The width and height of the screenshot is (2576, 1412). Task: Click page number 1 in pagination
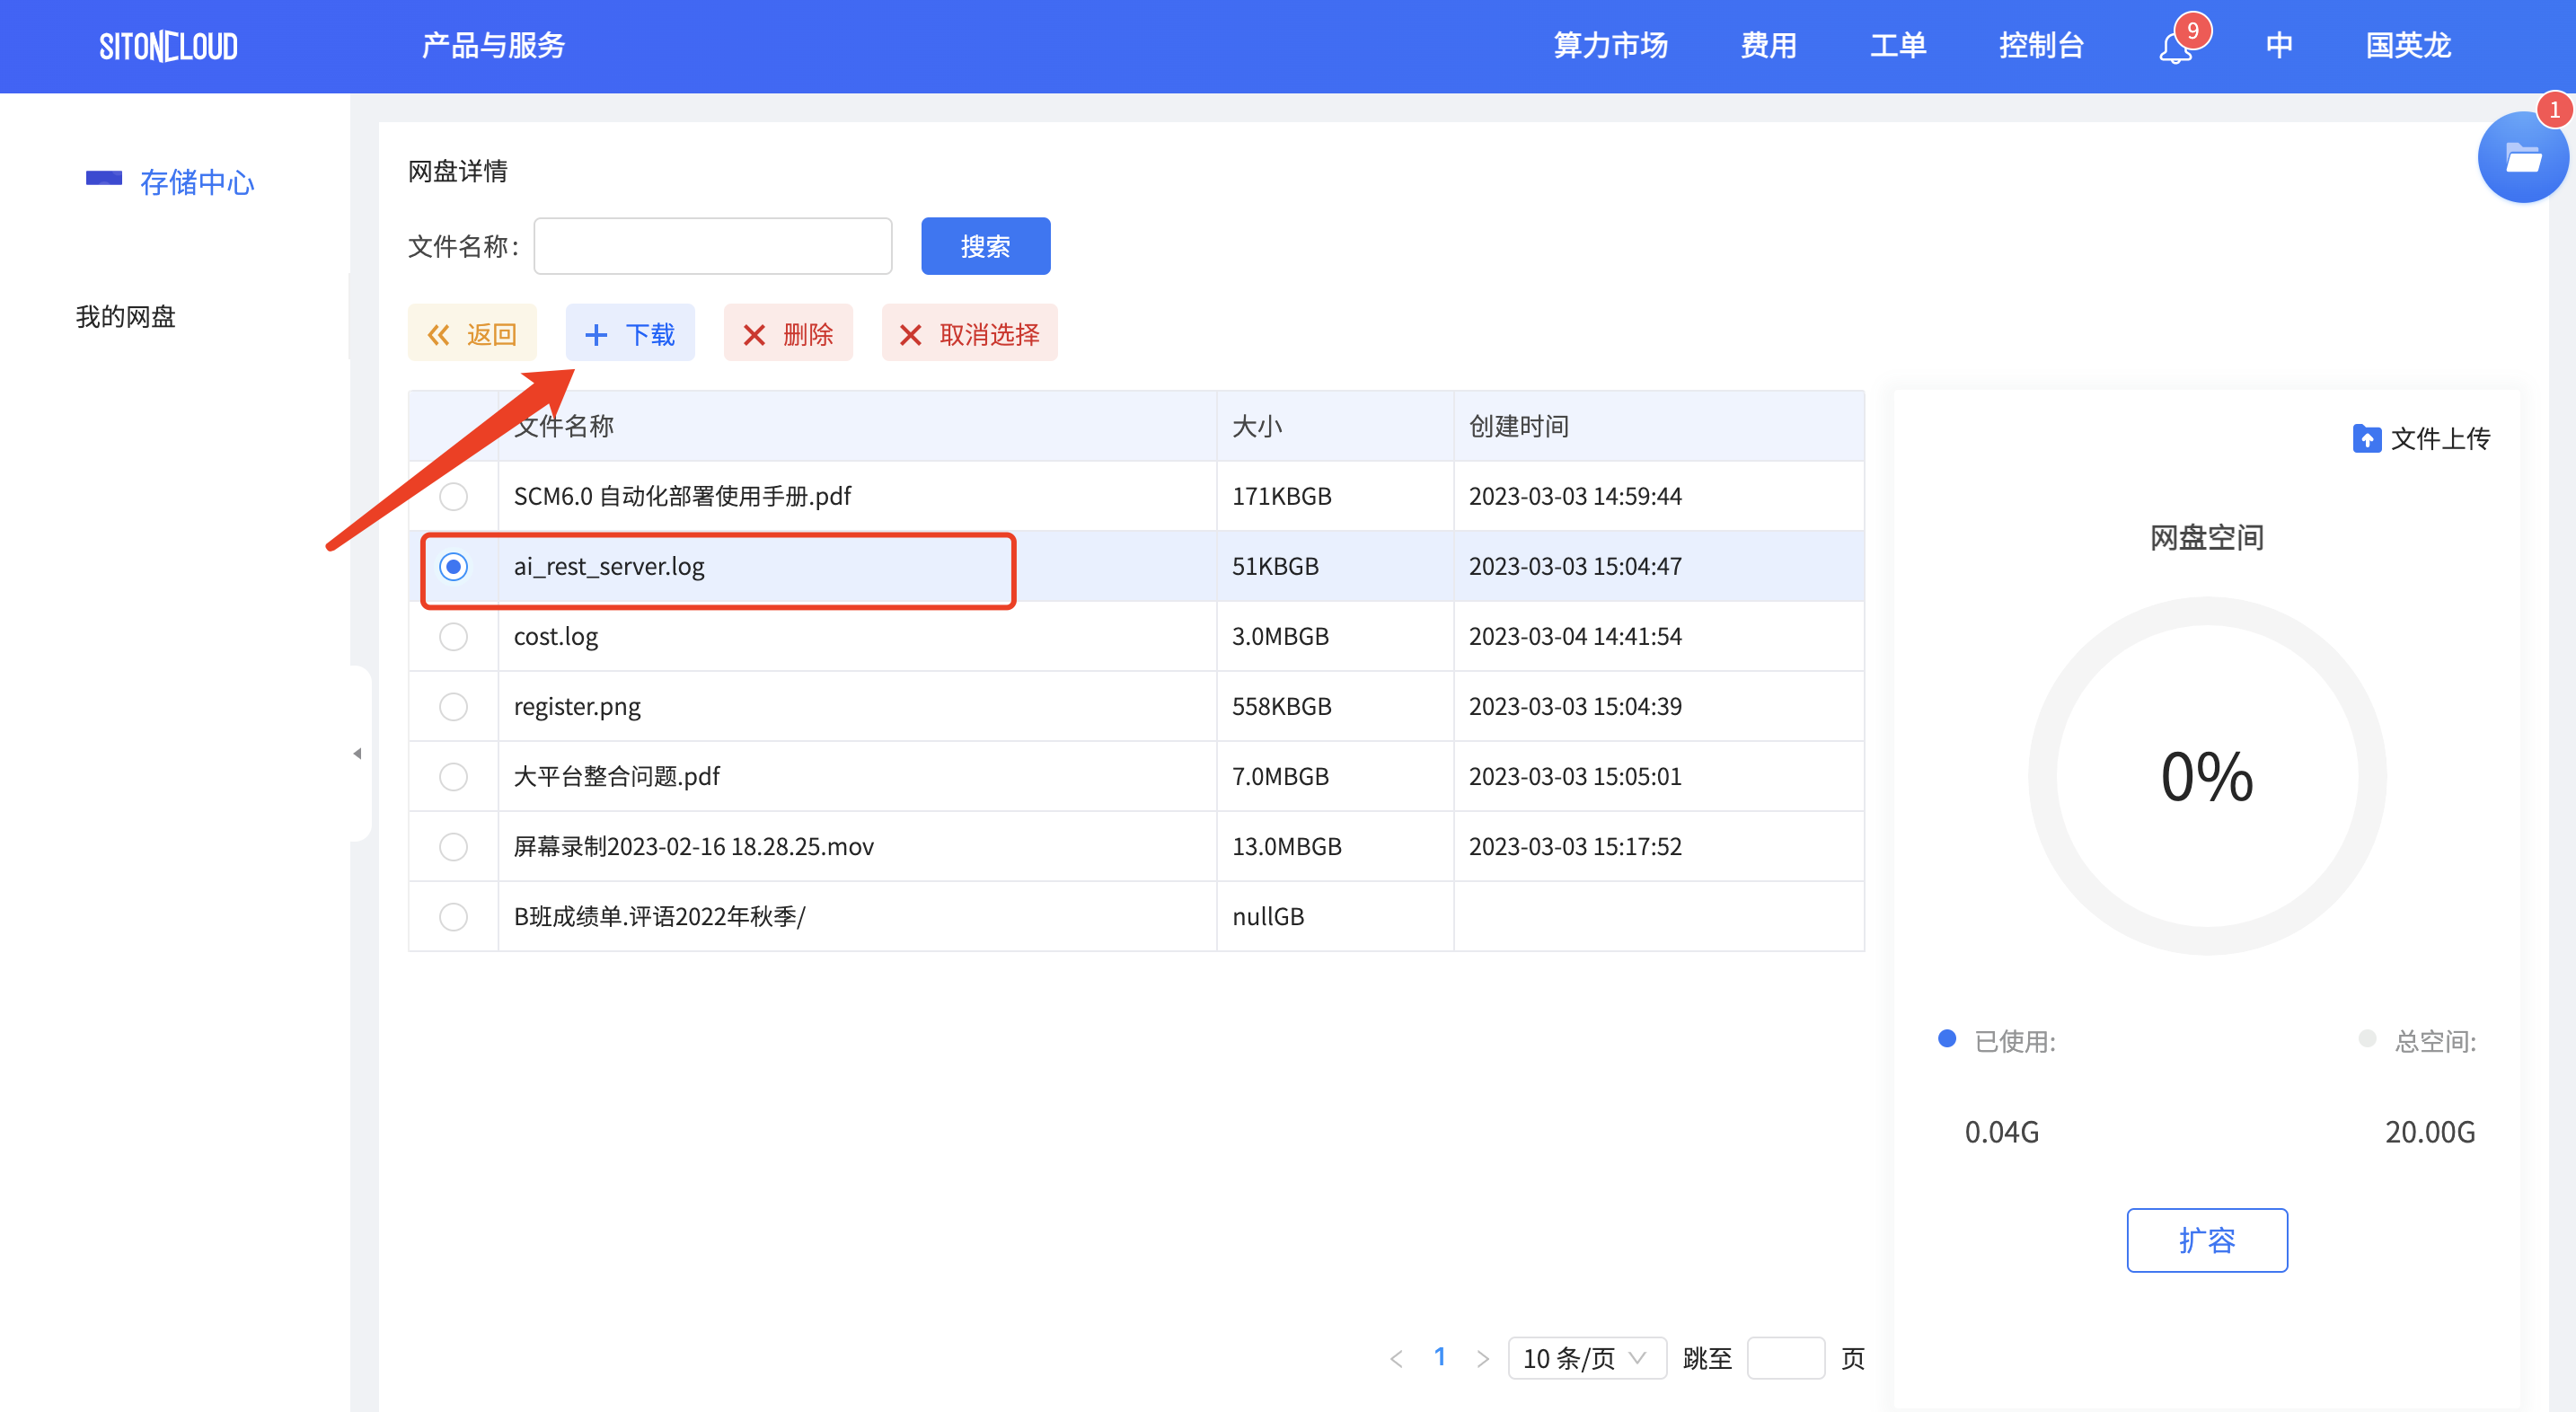click(1439, 1357)
